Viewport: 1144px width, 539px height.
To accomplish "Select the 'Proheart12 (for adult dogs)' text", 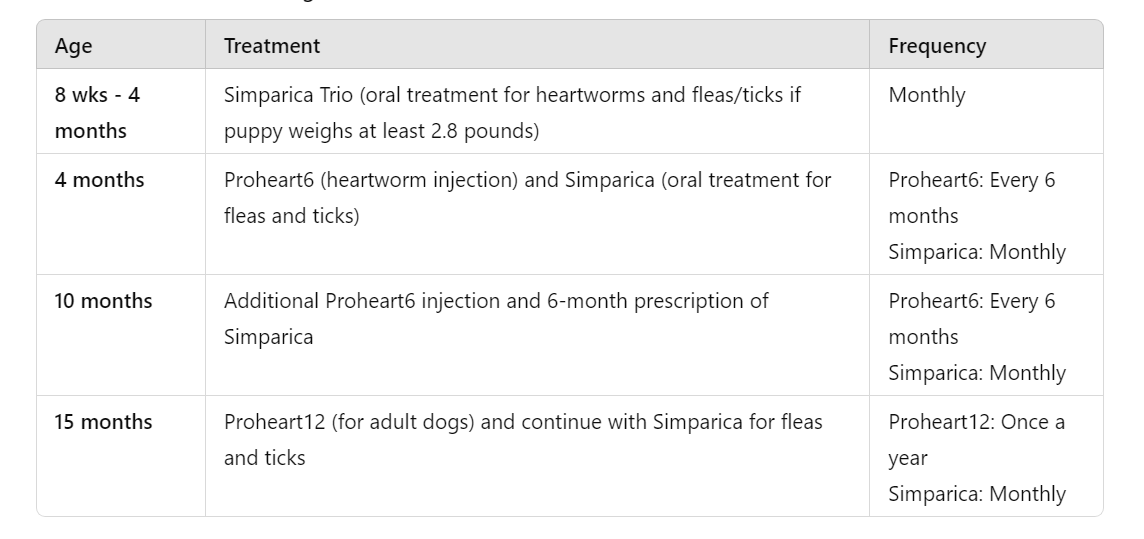I will (x=350, y=422).
